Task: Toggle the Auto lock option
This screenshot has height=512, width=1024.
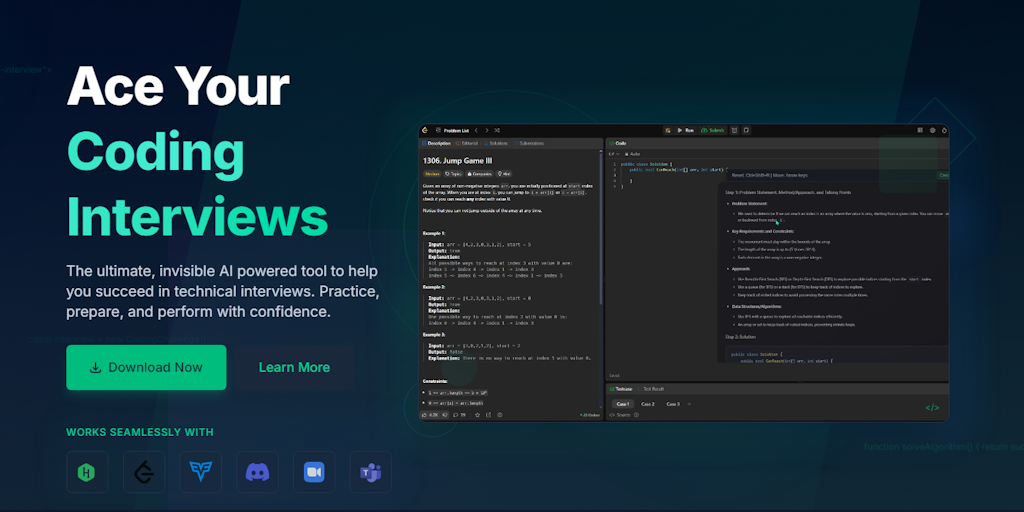Action: click(632, 154)
